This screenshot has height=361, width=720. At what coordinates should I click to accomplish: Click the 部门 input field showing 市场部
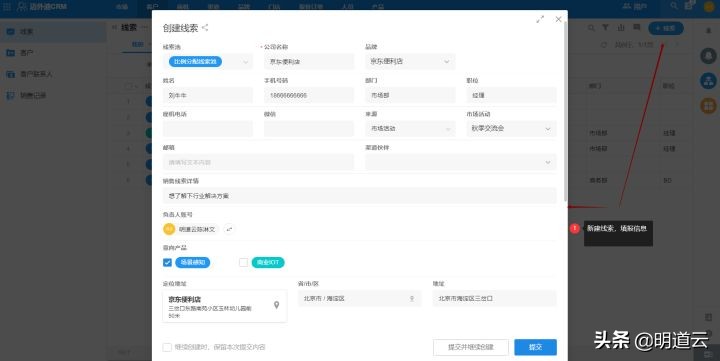[410, 96]
